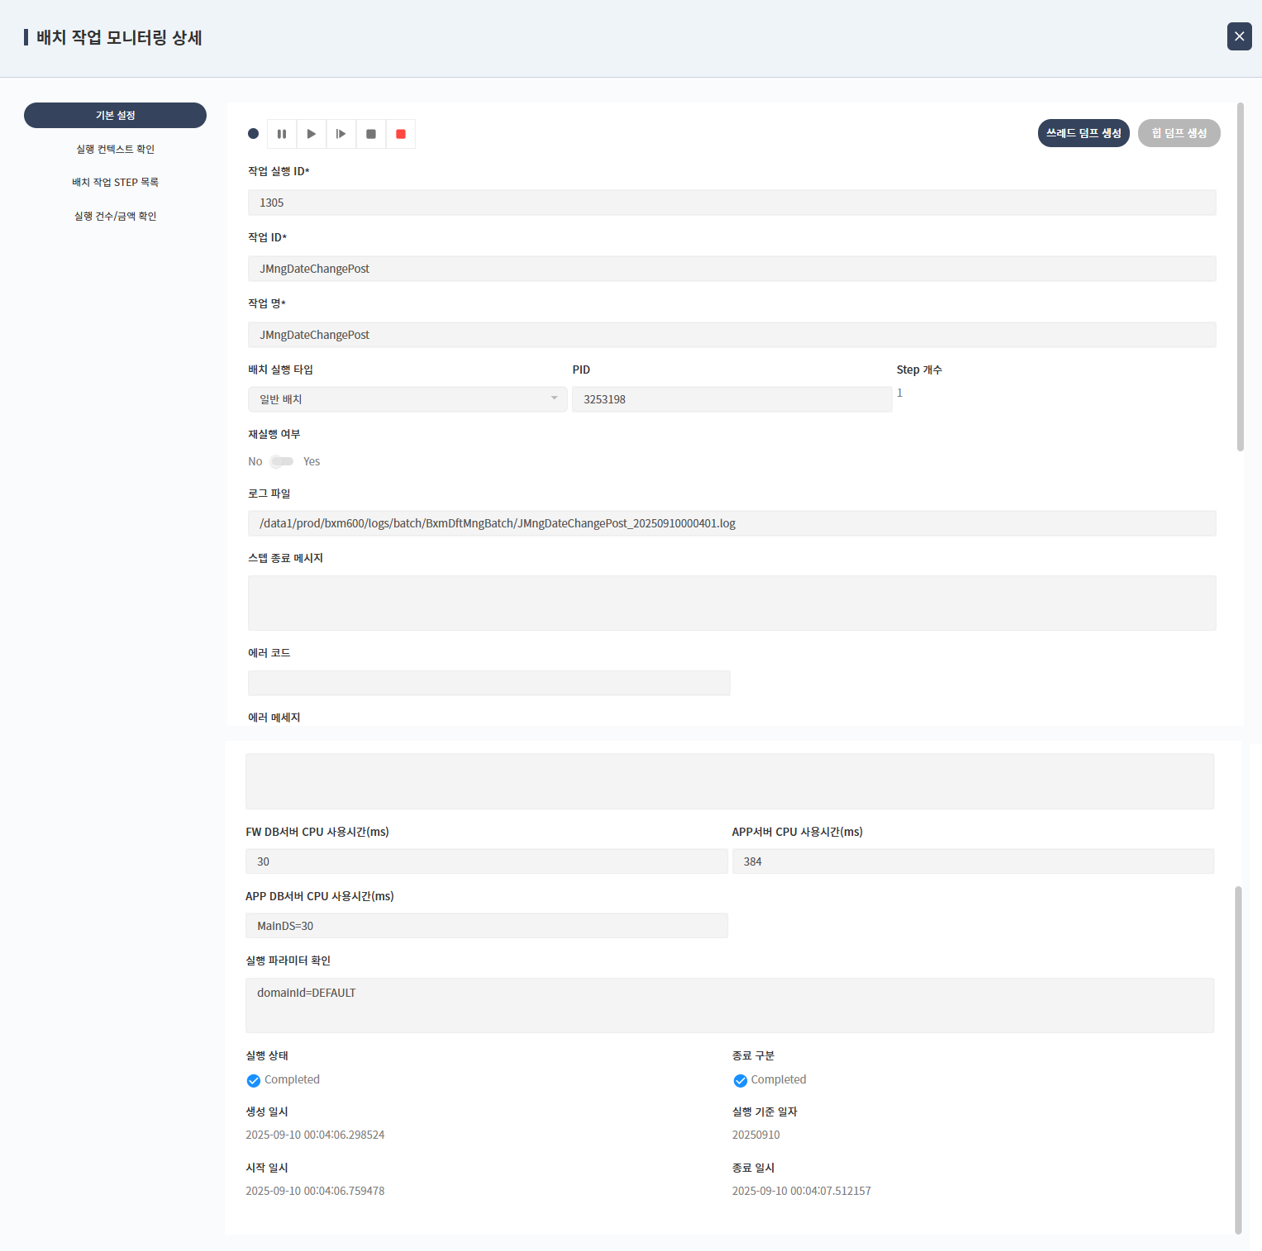Click the Step 개수 value link
1262x1251 pixels.
[900, 394]
